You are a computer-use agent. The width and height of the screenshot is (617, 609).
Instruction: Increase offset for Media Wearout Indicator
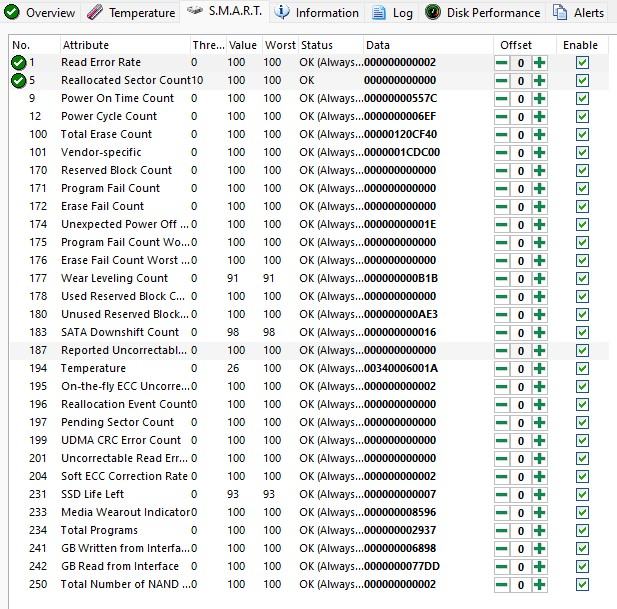[539, 513]
